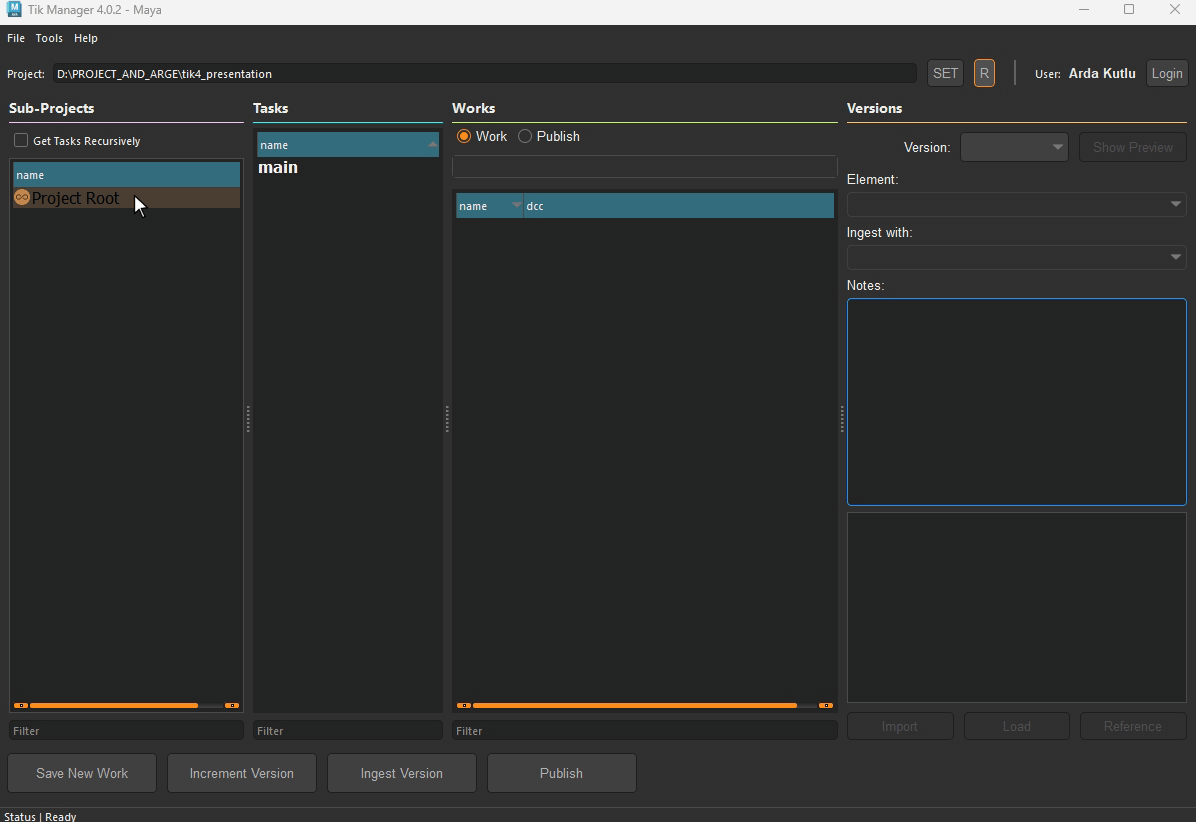This screenshot has width=1196, height=822.
Task: Click splitter handle between Works and Versions
Action: (x=842, y=419)
